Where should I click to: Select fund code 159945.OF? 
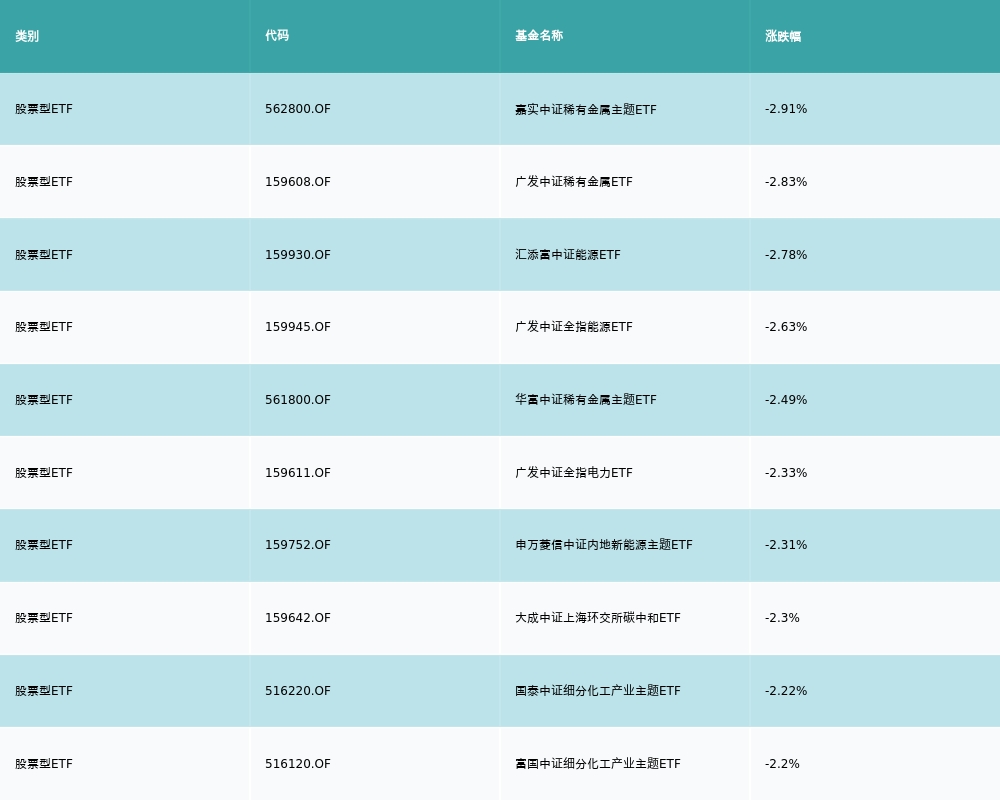pos(298,327)
